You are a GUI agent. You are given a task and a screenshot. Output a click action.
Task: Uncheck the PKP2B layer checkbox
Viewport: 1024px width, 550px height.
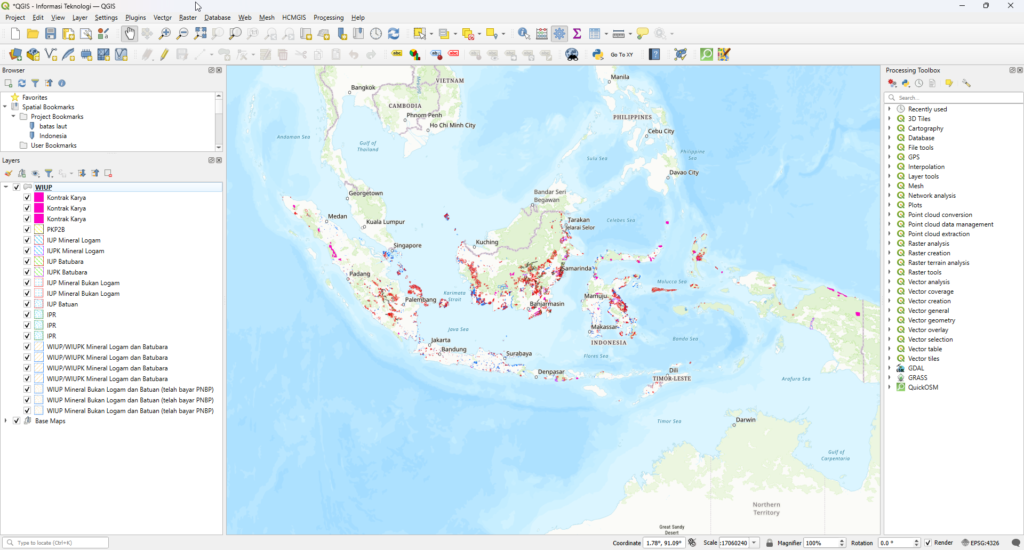click(27, 230)
